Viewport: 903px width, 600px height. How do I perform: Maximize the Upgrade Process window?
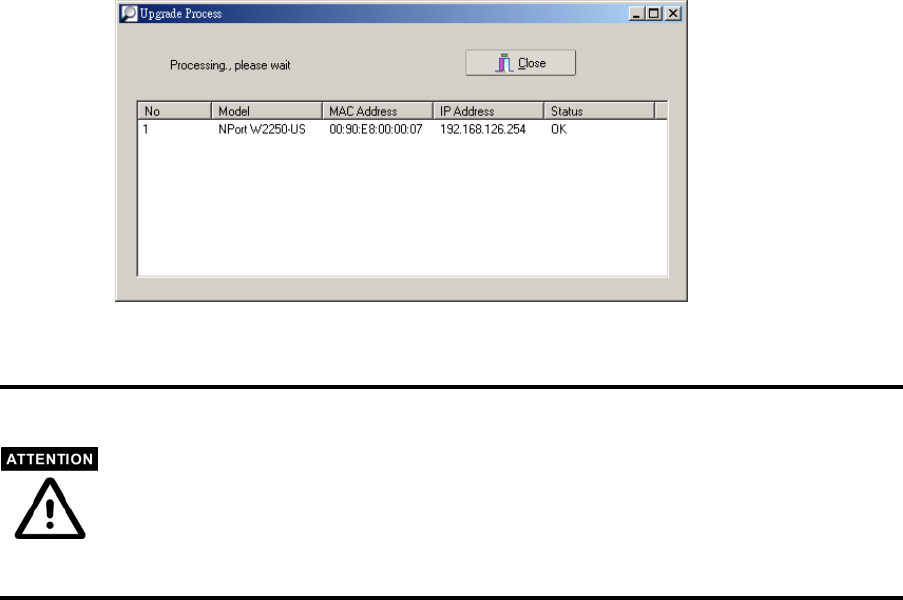[654, 13]
